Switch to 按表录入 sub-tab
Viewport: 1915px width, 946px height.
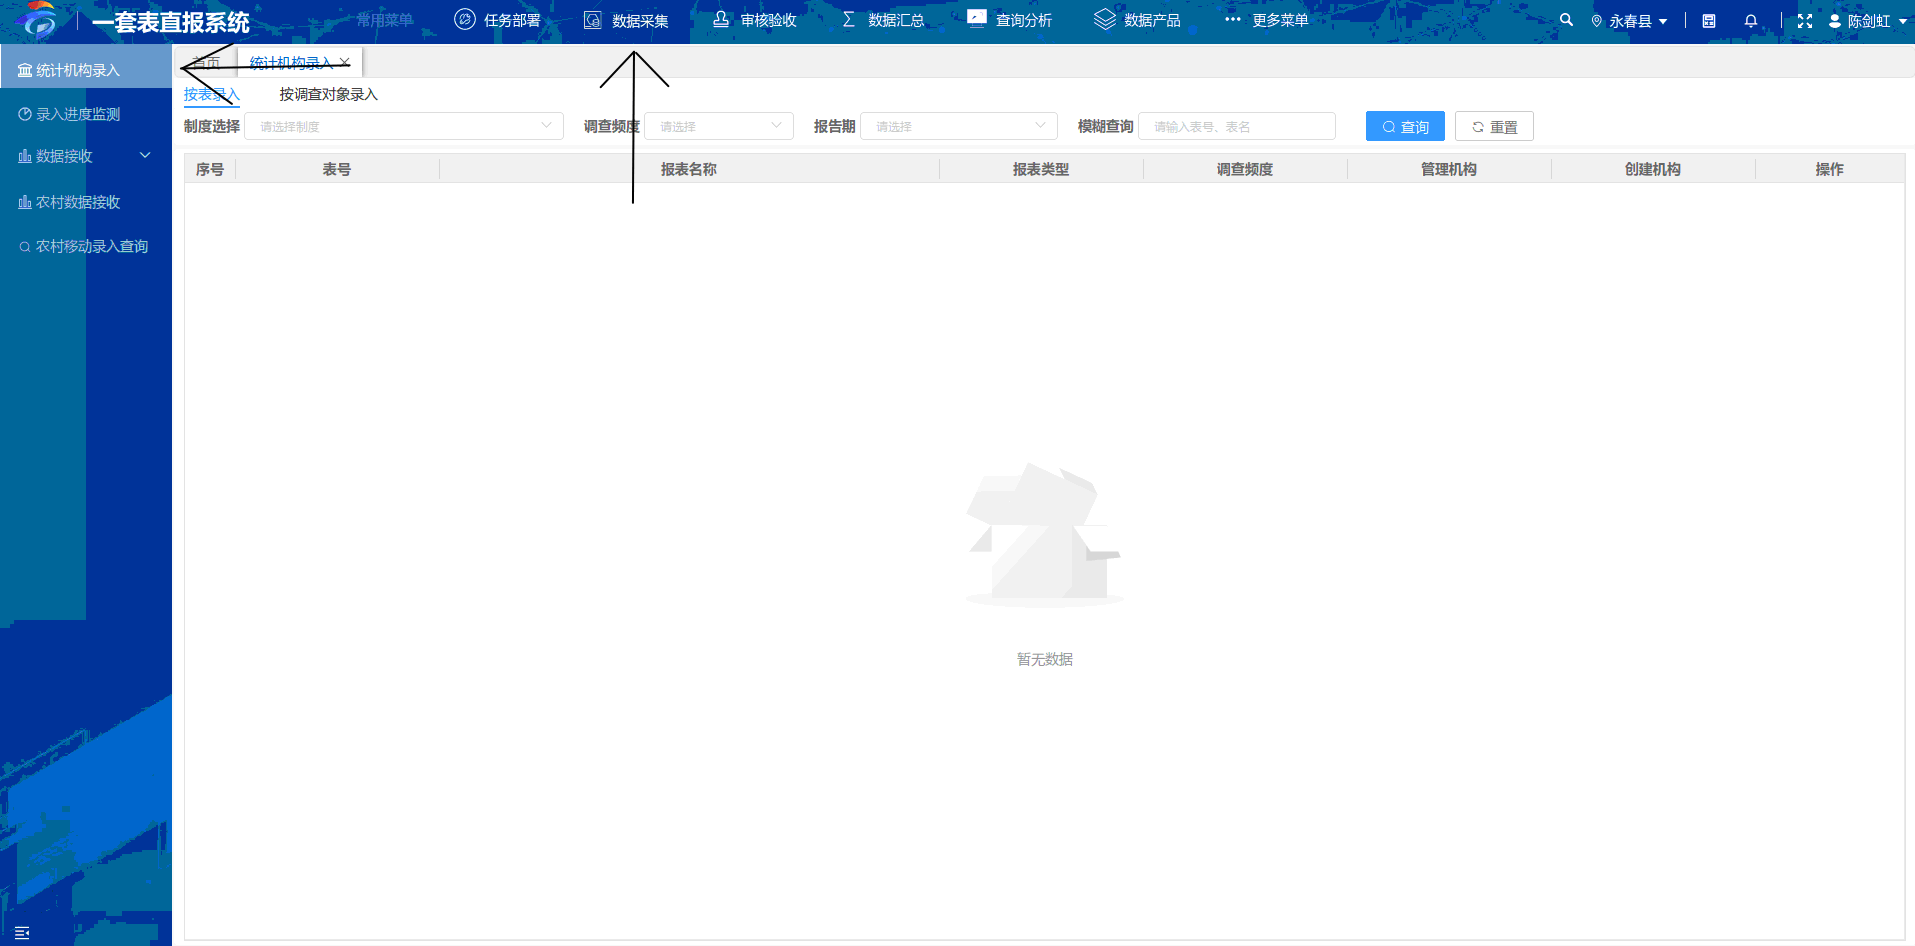[212, 95]
